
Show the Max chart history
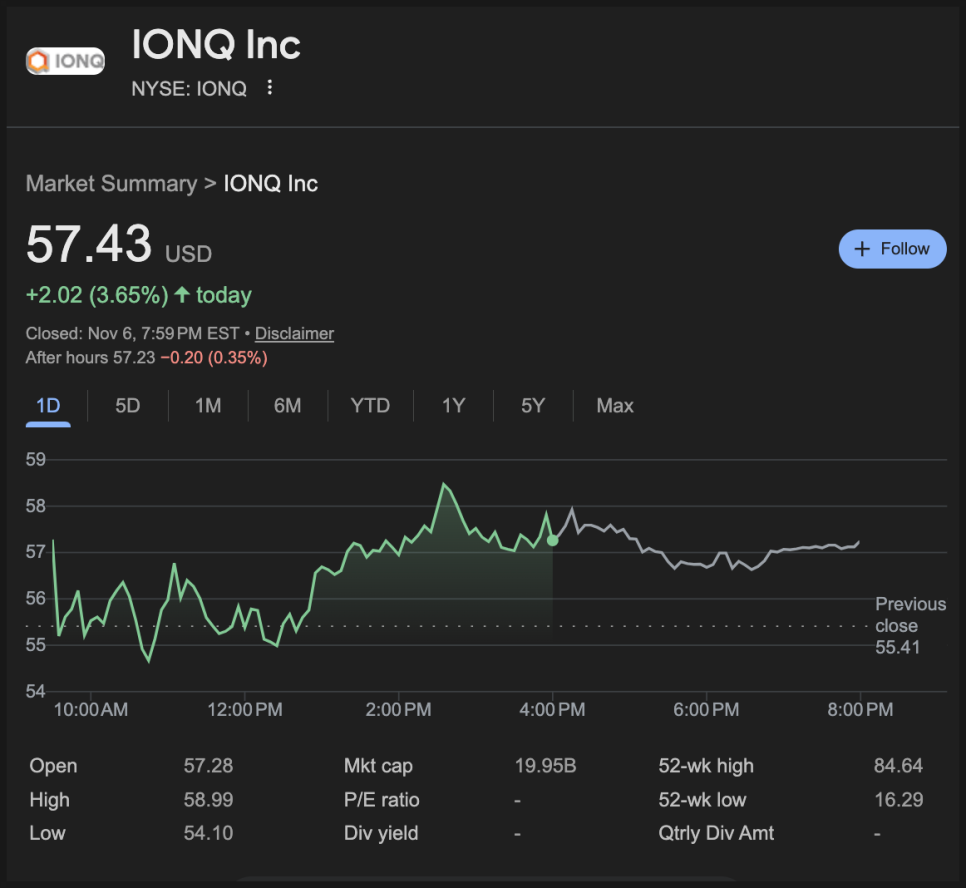(615, 406)
